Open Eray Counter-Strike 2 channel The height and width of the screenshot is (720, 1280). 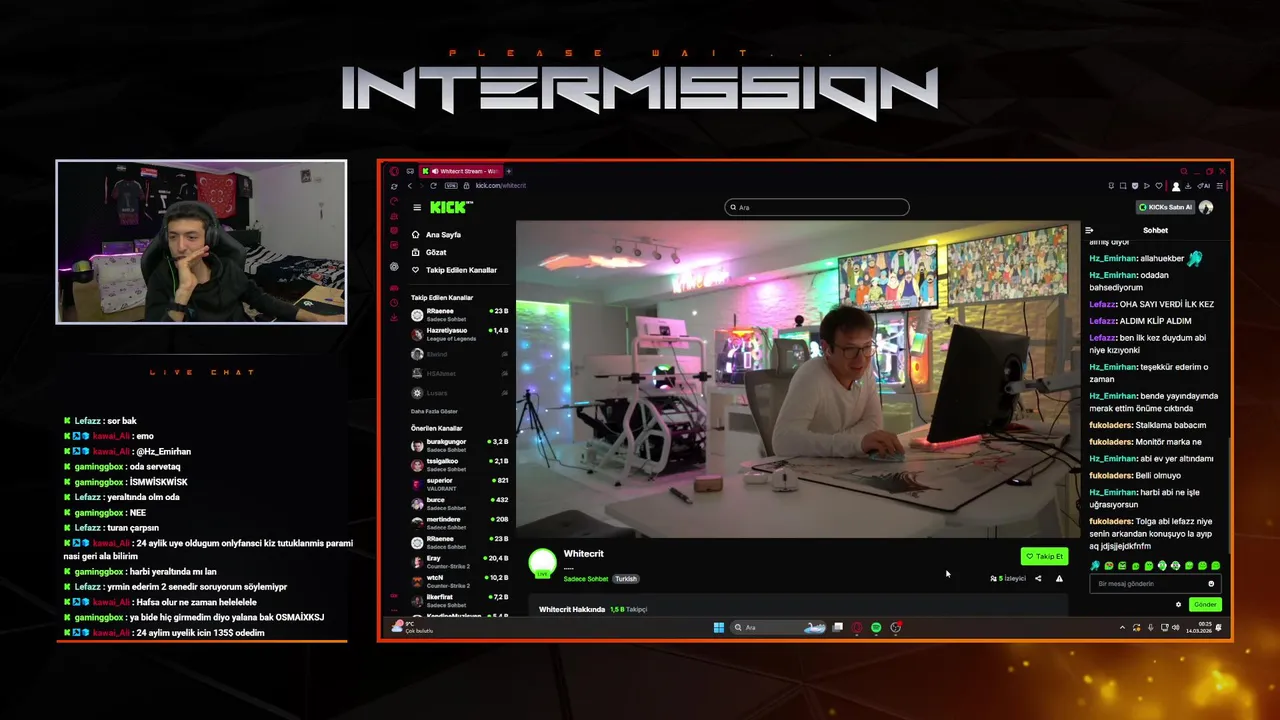click(459, 561)
